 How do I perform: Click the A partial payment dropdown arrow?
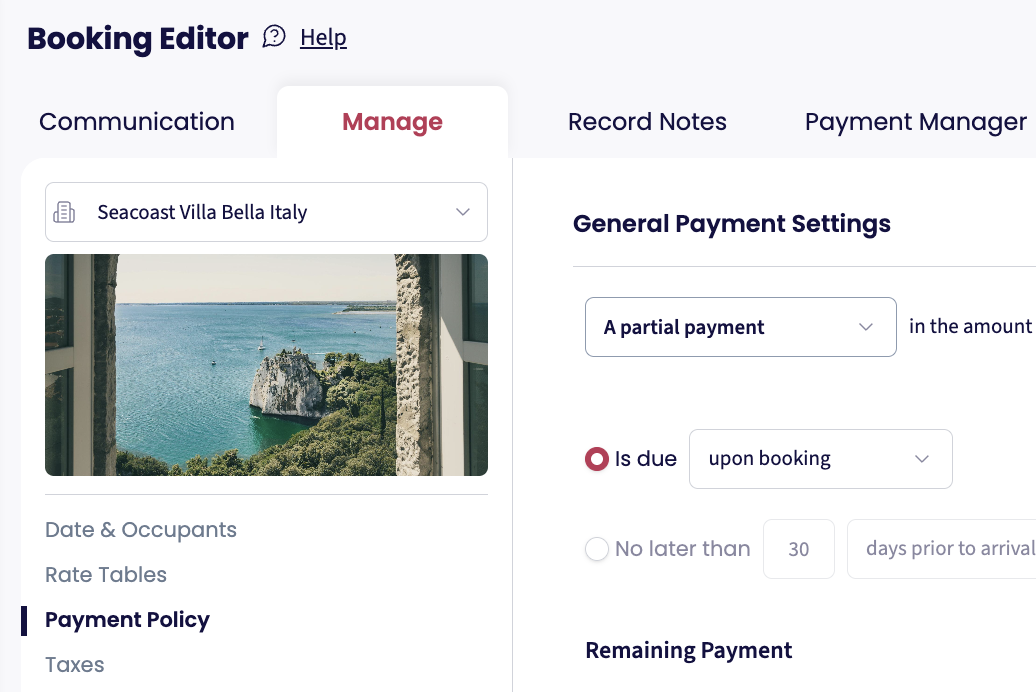pos(866,327)
